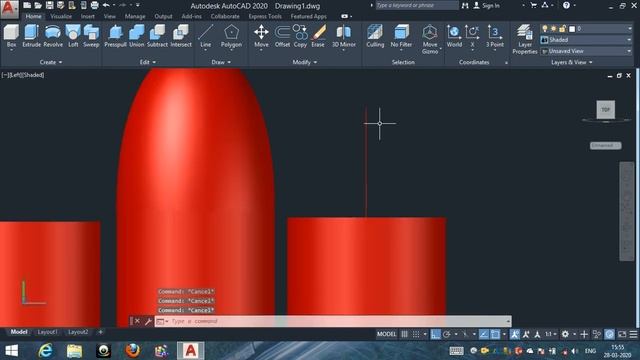
Task: Expand the Layers & View panel
Action: (571, 62)
